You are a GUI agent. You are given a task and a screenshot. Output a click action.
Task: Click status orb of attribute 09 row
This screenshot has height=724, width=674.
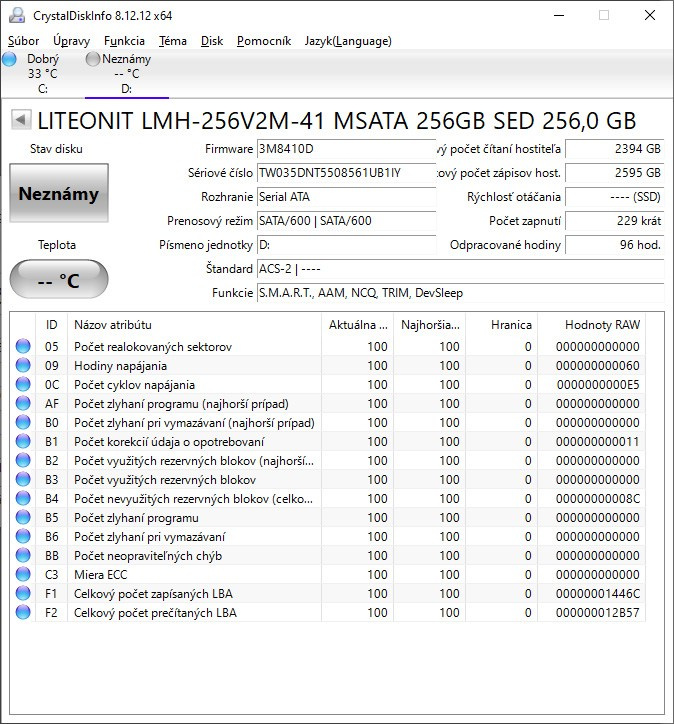(x=23, y=365)
